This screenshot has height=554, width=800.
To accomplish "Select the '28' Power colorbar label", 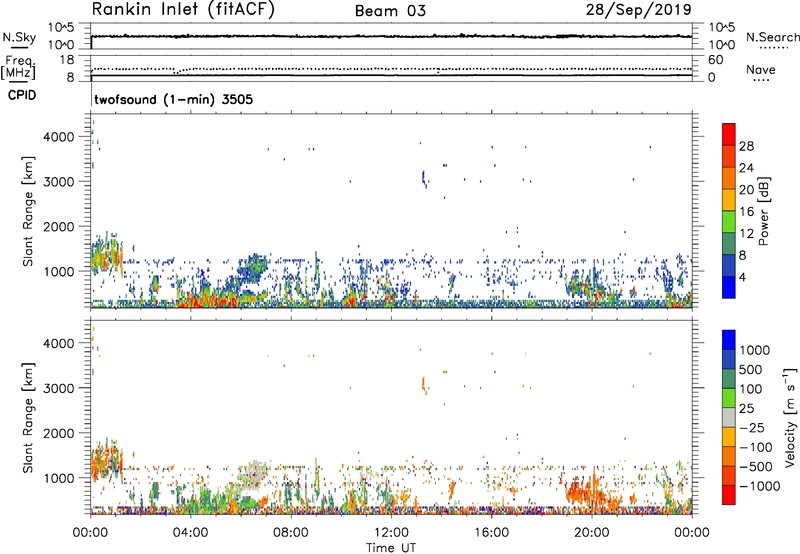I will [x=746, y=146].
